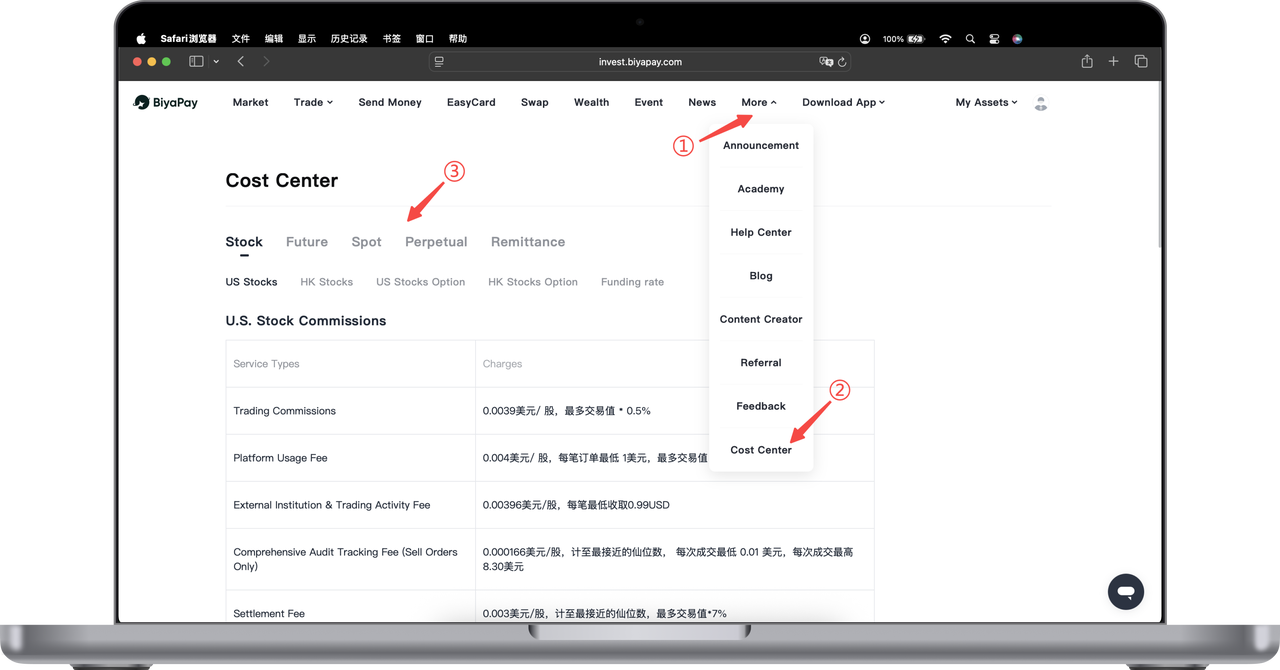Expand the Trade dropdown menu

pyautogui.click(x=313, y=102)
